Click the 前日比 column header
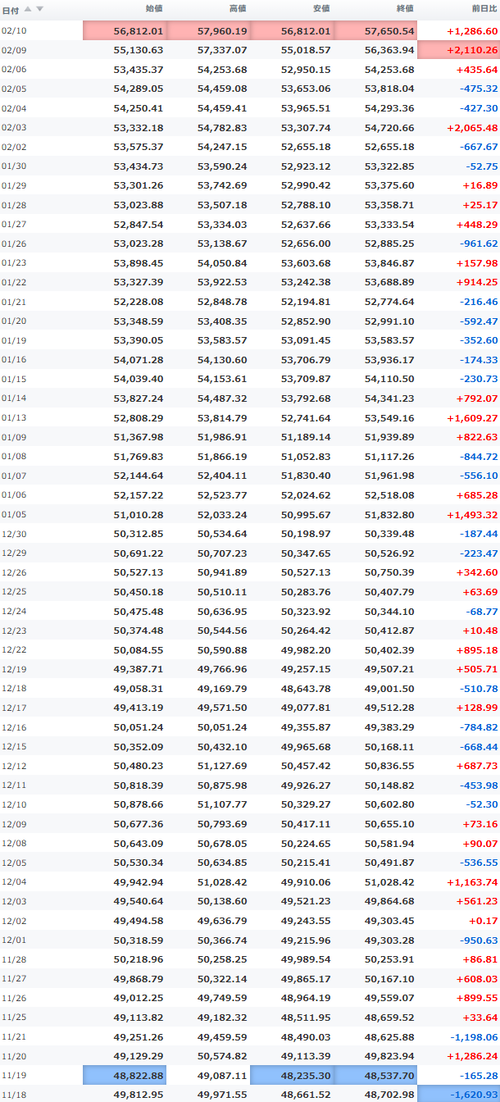Screen dimensions: 500x1102 click(x=484, y=9)
